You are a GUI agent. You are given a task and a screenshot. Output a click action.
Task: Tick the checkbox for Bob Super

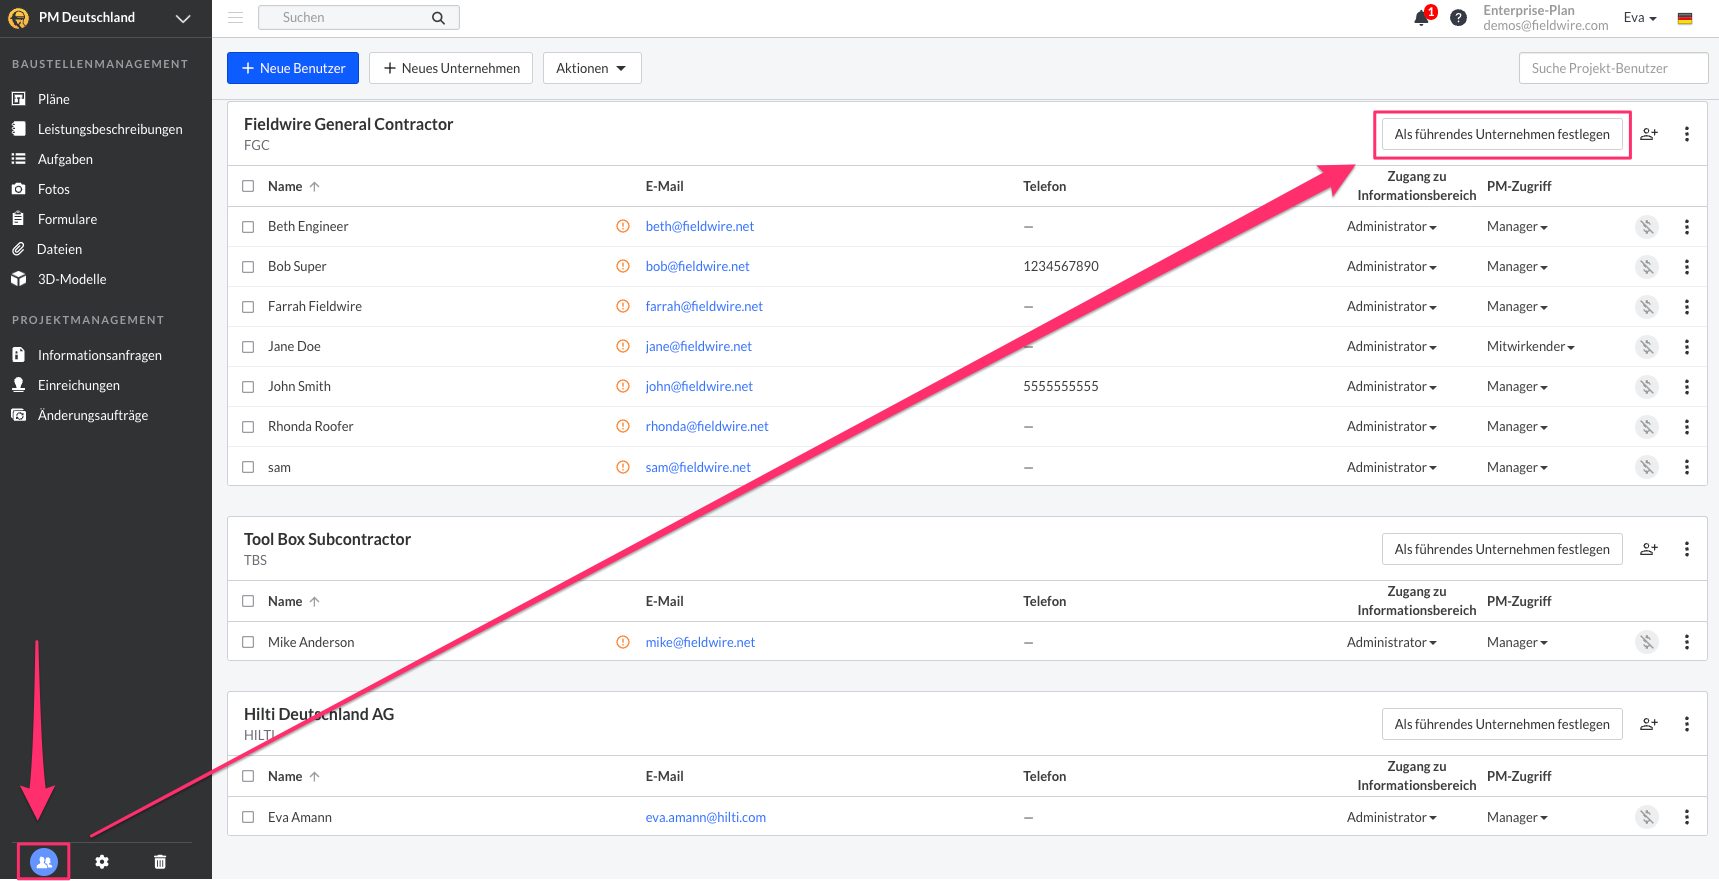(x=248, y=267)
